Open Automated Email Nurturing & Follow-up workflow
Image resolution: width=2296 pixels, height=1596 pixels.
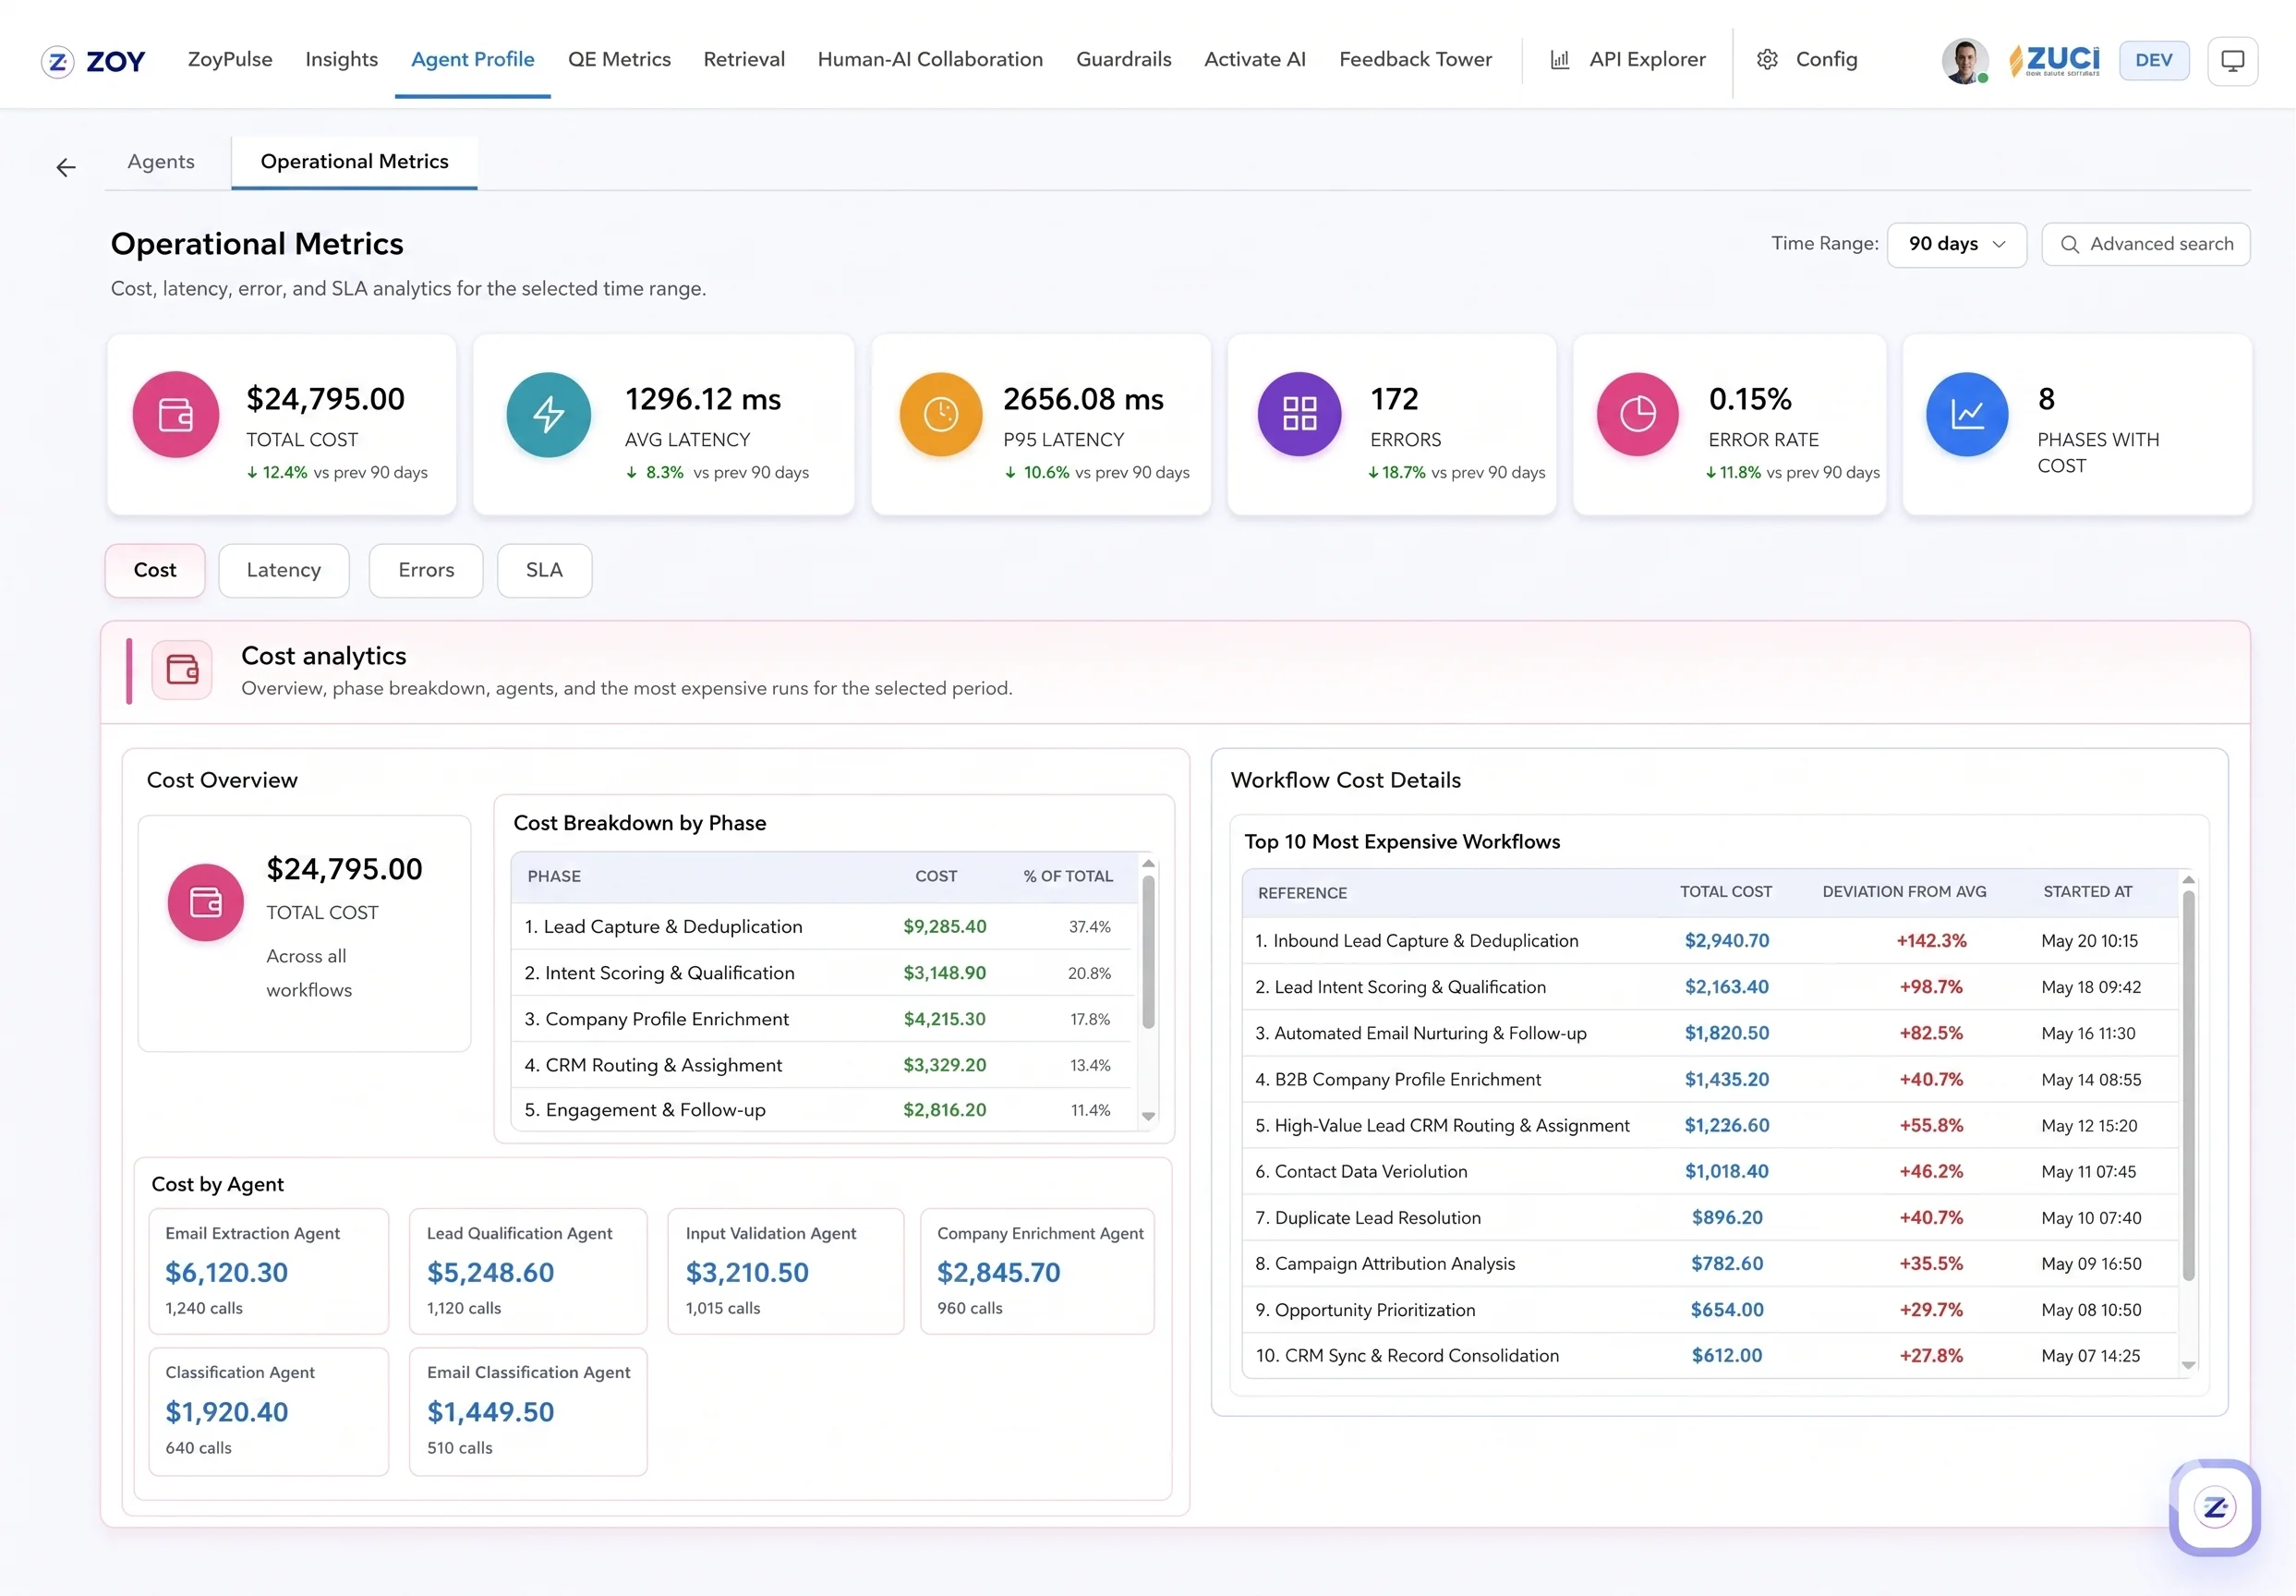(x=1710, y=1033)
